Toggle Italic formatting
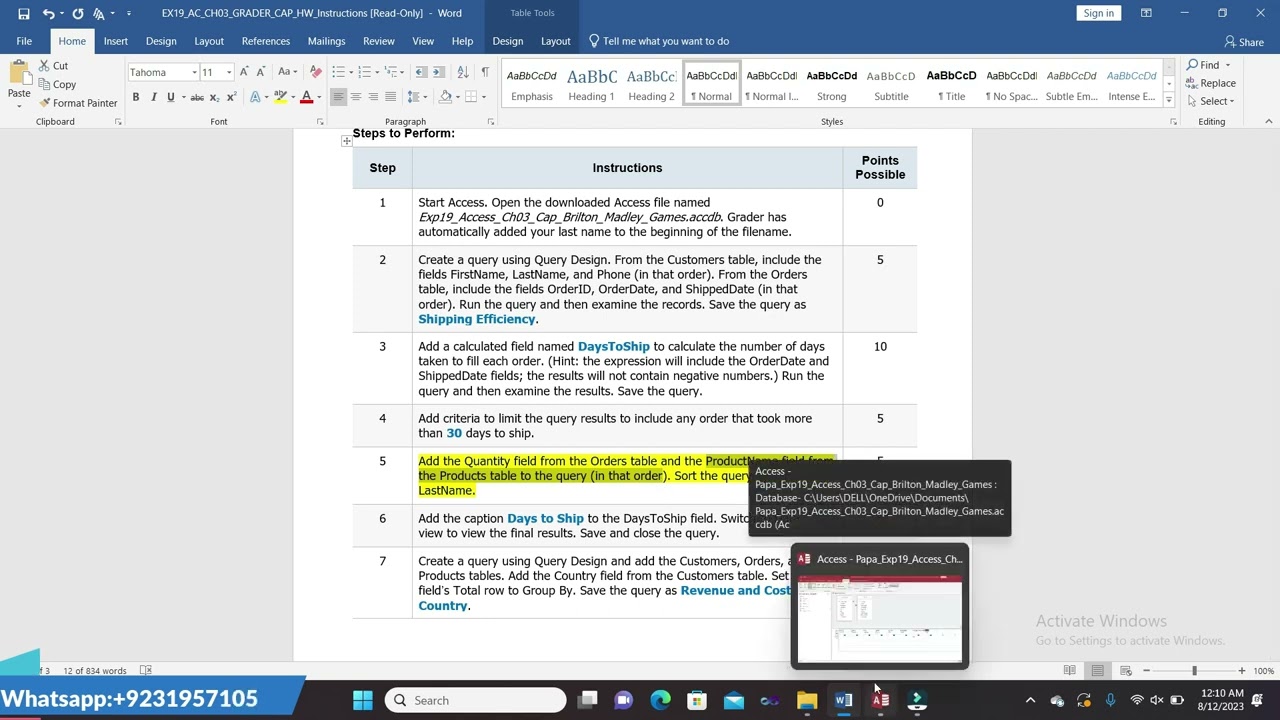The height and width of the screenshot is (720, 1280). point(153,97)
